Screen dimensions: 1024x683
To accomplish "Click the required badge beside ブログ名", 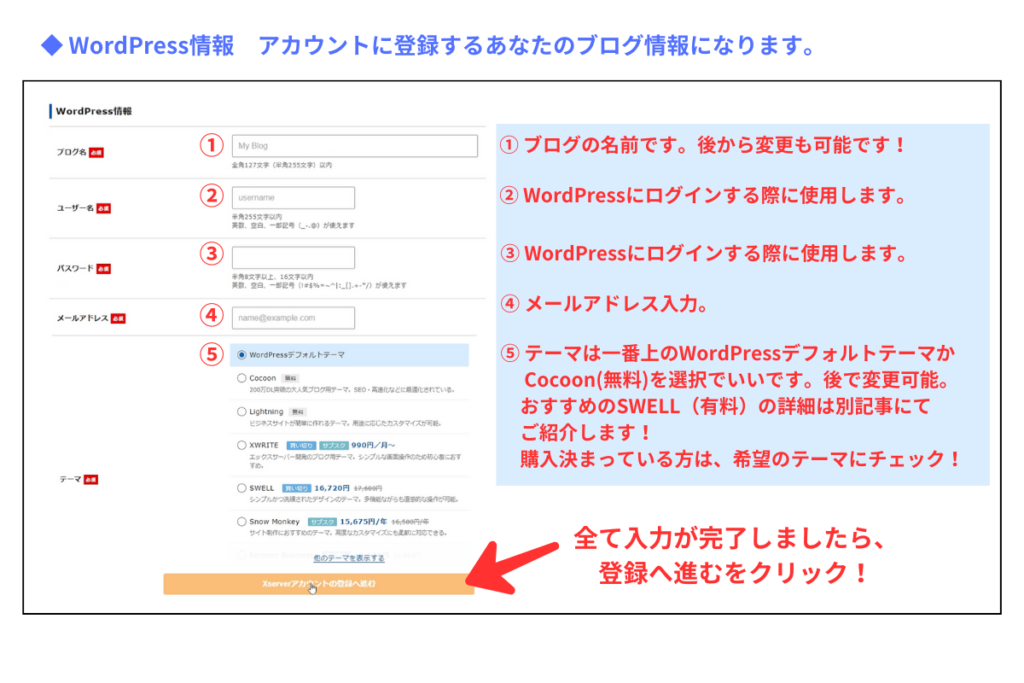I will [x=96, y=152].
